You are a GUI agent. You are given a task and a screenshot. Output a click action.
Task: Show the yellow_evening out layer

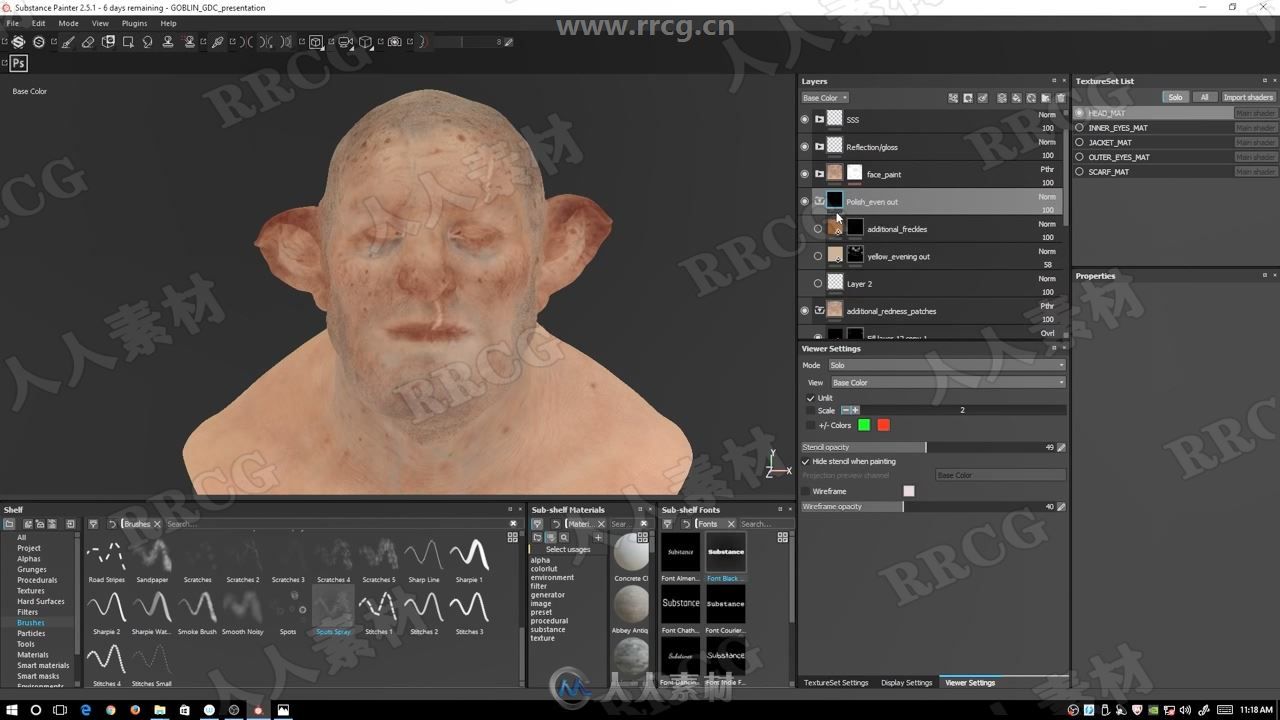click(x=818, y=256)
